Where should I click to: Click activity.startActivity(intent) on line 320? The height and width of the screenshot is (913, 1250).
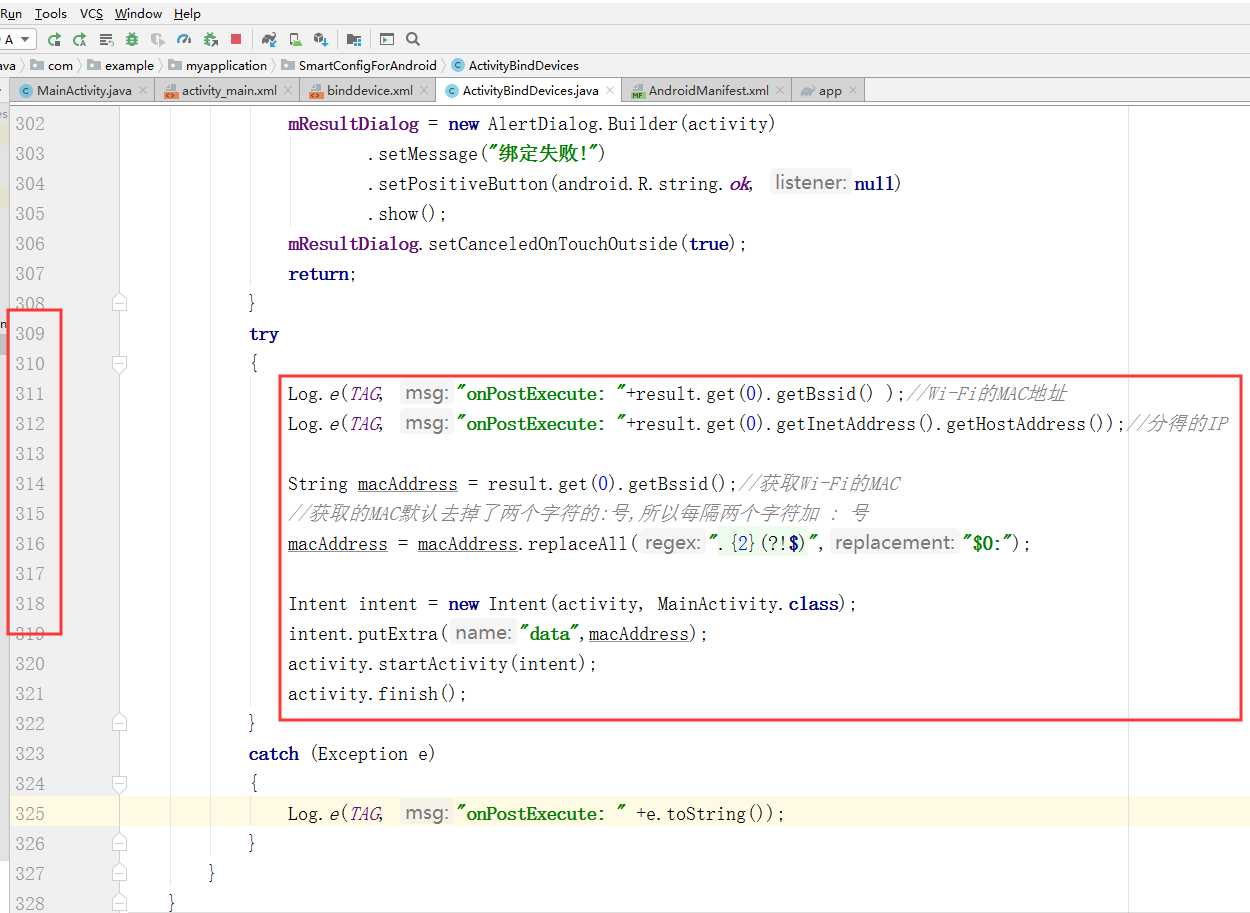pos(438,664)
